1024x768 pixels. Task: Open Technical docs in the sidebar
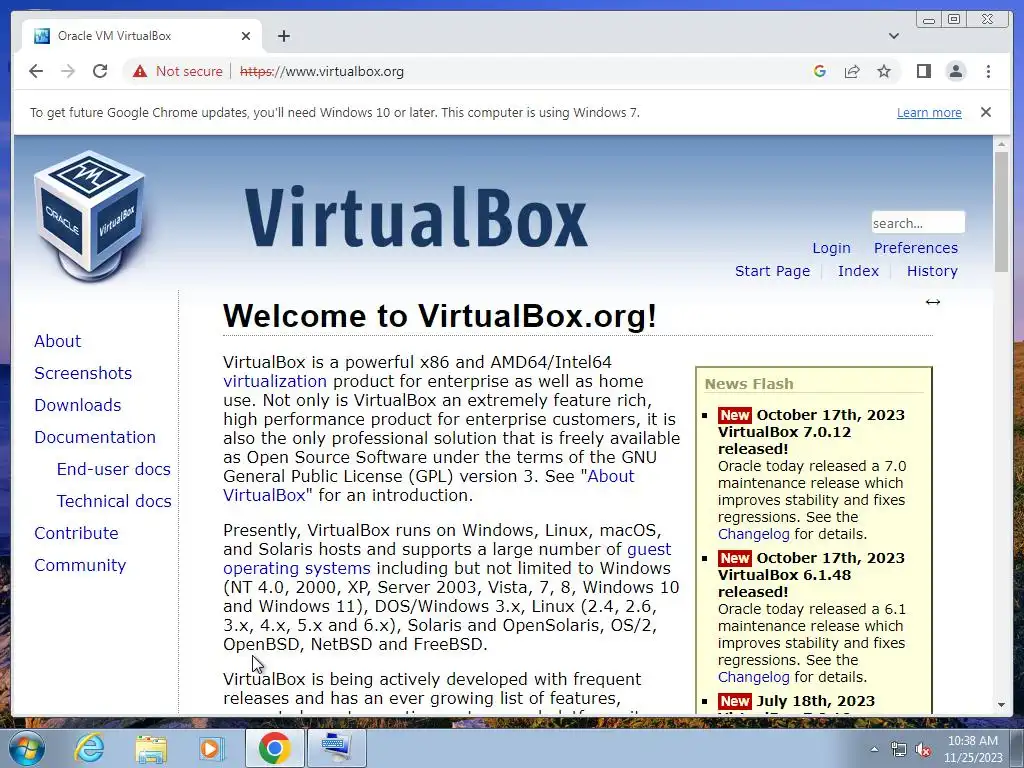click(114, 501)
